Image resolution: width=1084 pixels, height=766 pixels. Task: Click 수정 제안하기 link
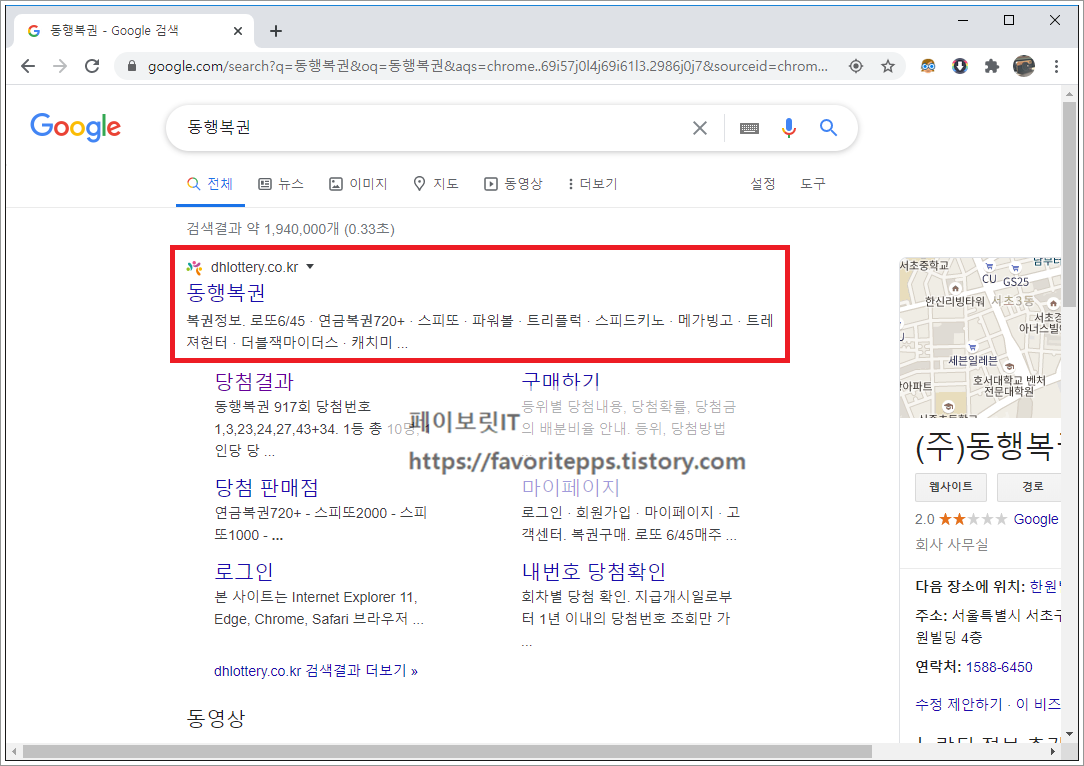(x=958, y=704)
